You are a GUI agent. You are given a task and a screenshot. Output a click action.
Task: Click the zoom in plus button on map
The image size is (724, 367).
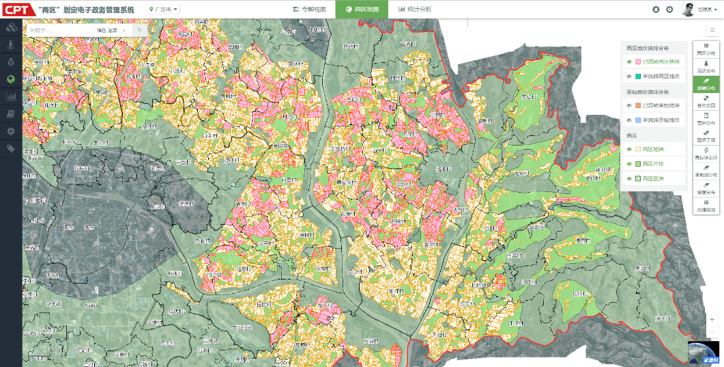point(712,319)
